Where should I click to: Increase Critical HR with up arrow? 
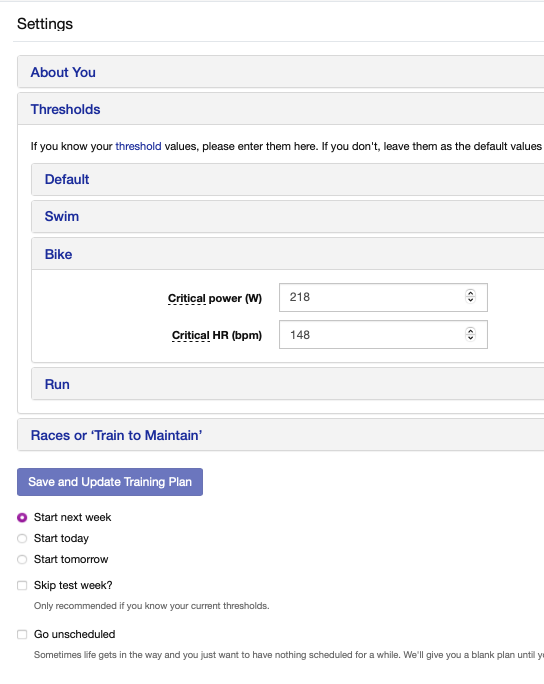(470, 331)
